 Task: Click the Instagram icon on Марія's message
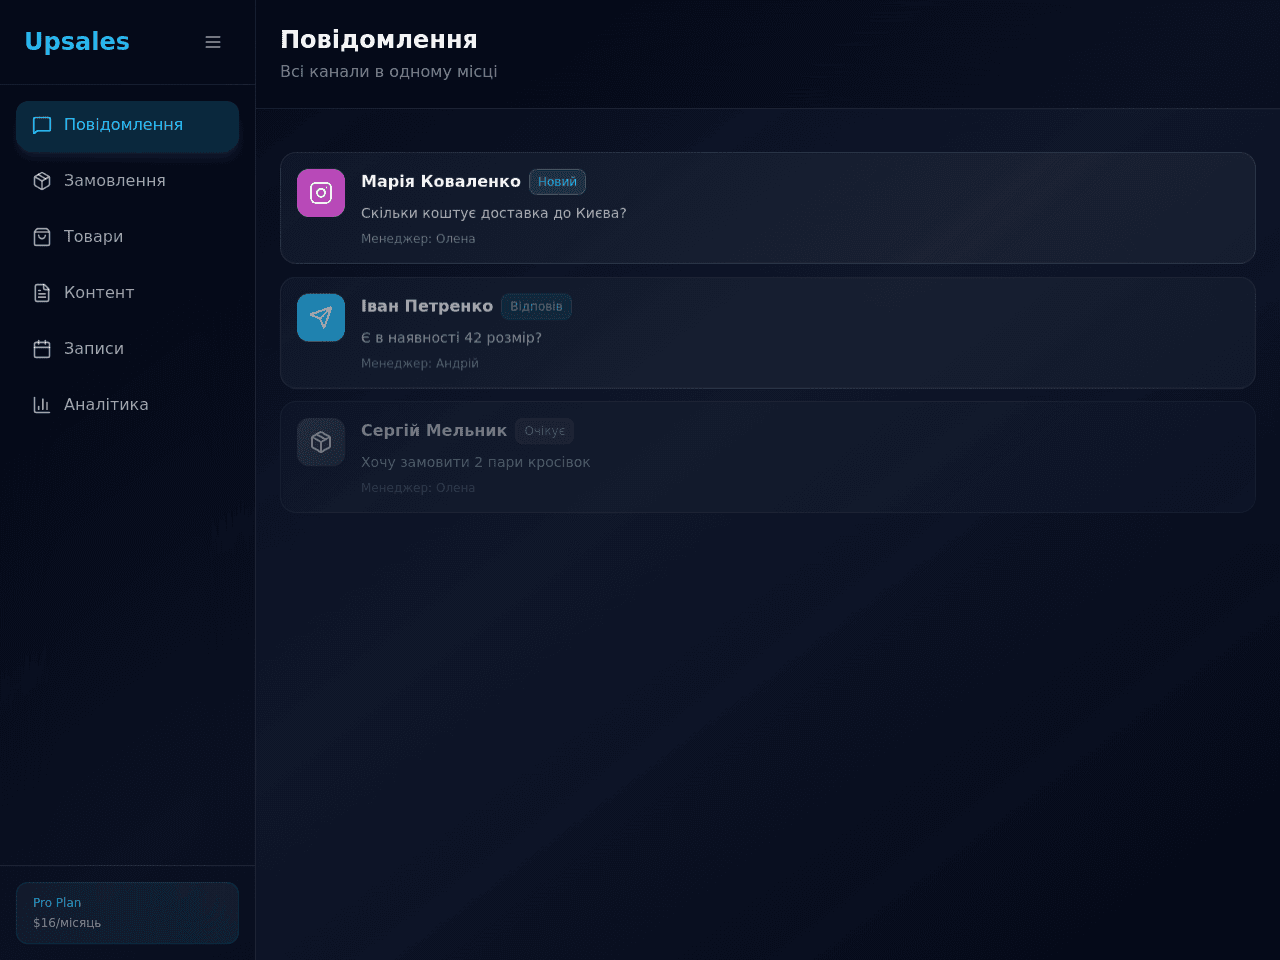click(321, 193)
